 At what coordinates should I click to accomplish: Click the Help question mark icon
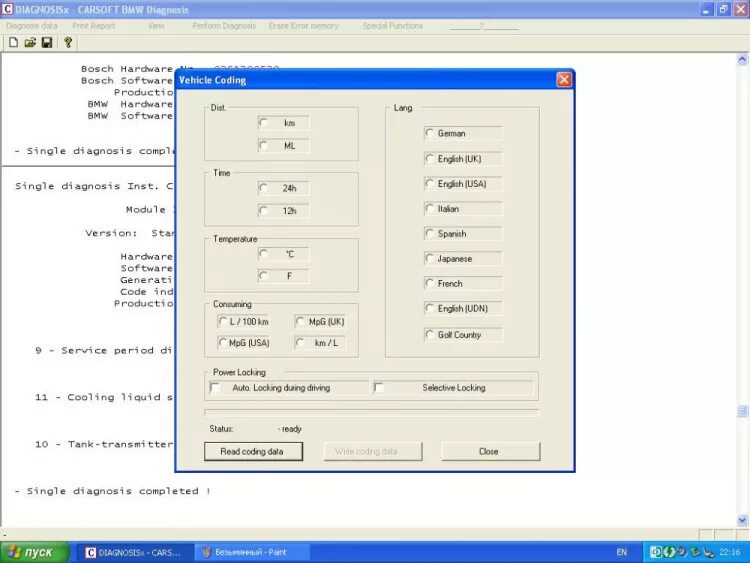[68, 43]
